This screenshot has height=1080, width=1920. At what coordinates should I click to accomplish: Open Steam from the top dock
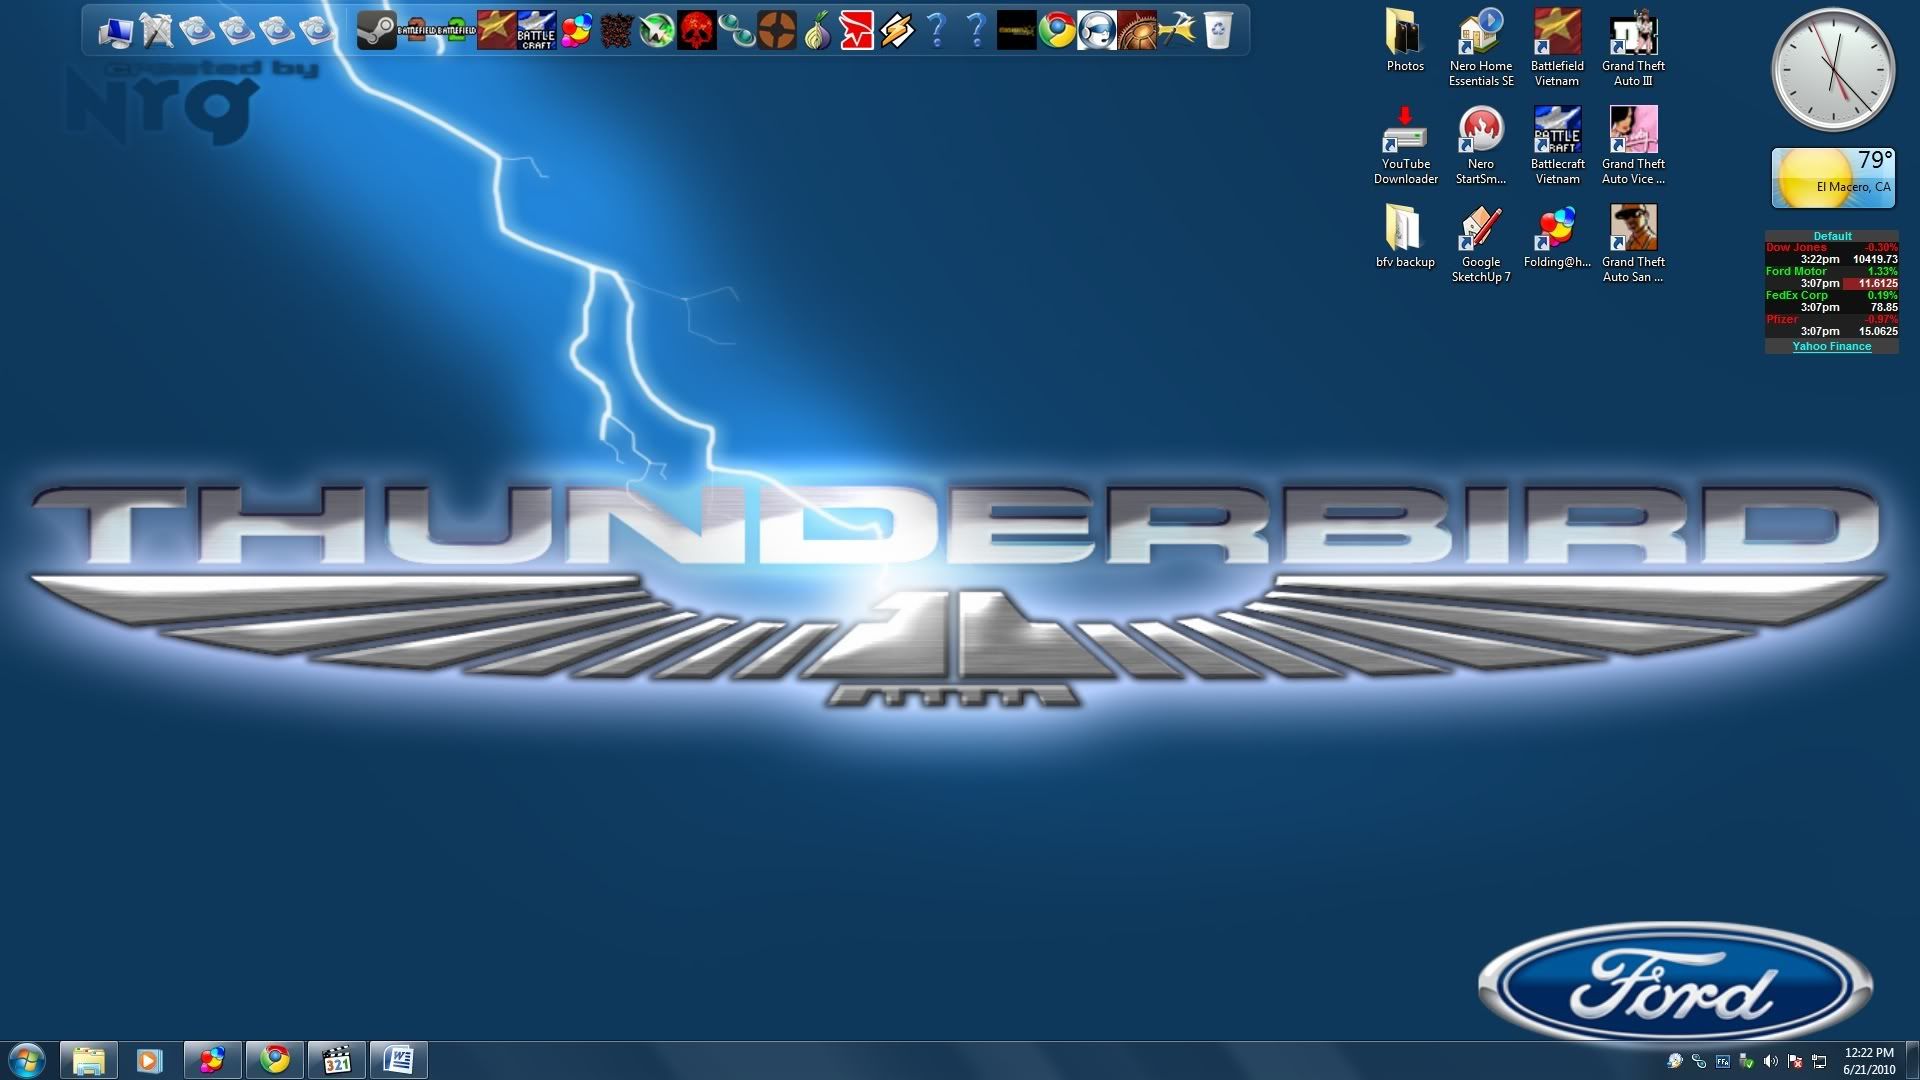pos(376,31)
